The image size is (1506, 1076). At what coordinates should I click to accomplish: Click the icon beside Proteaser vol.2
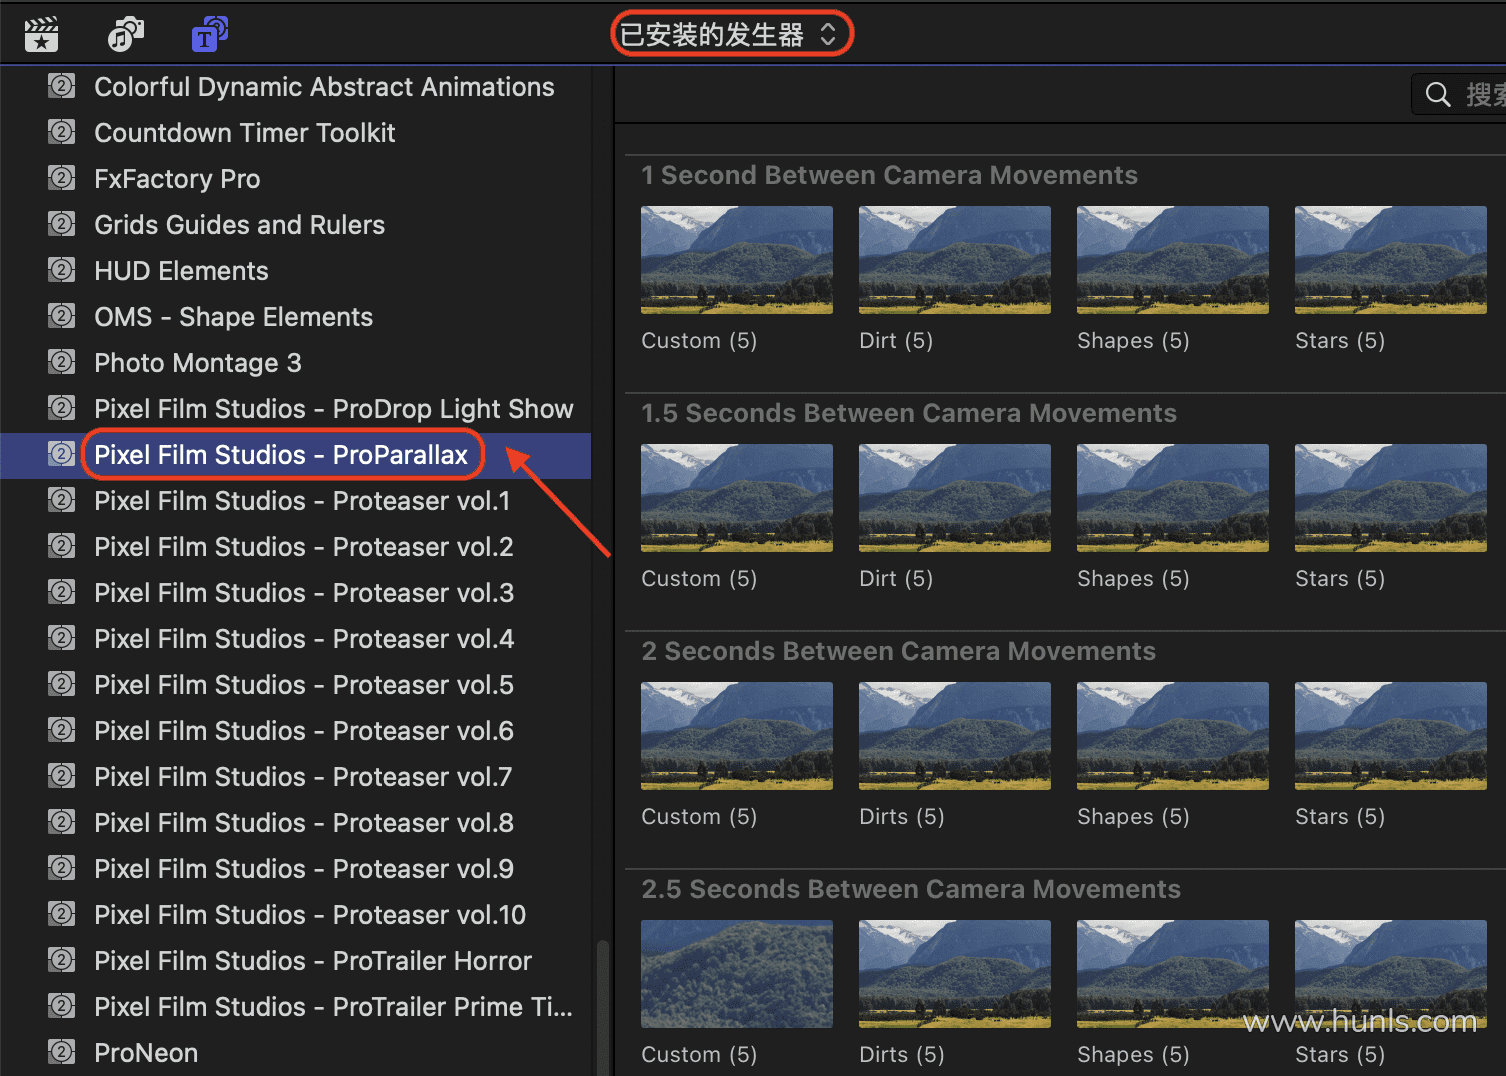pyautogui.click(x=62, y=546)
